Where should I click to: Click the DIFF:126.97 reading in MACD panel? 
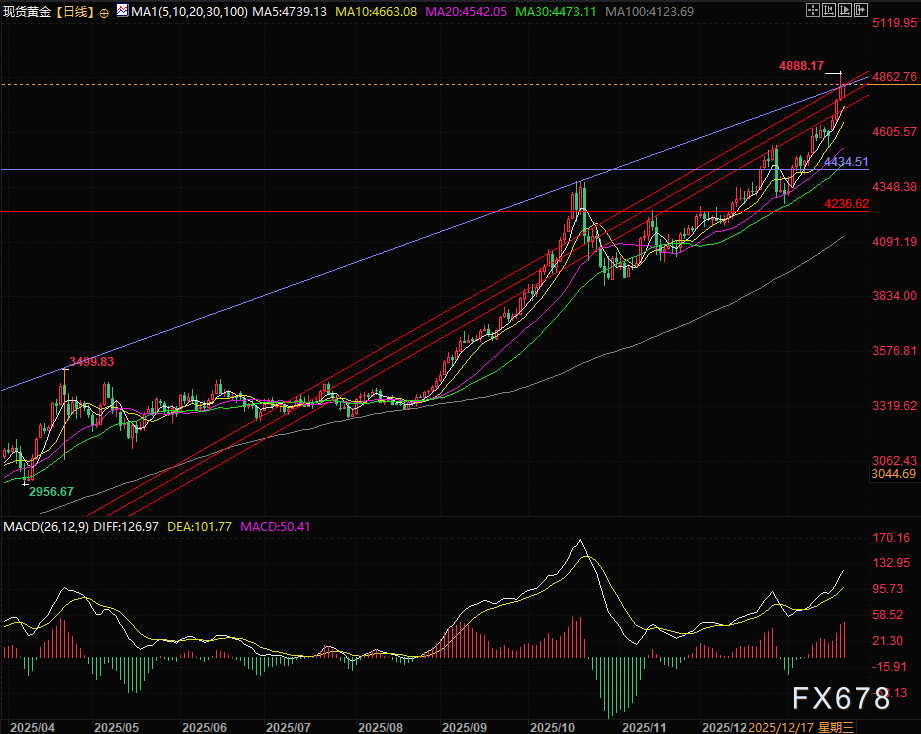(x=128, y=526)
